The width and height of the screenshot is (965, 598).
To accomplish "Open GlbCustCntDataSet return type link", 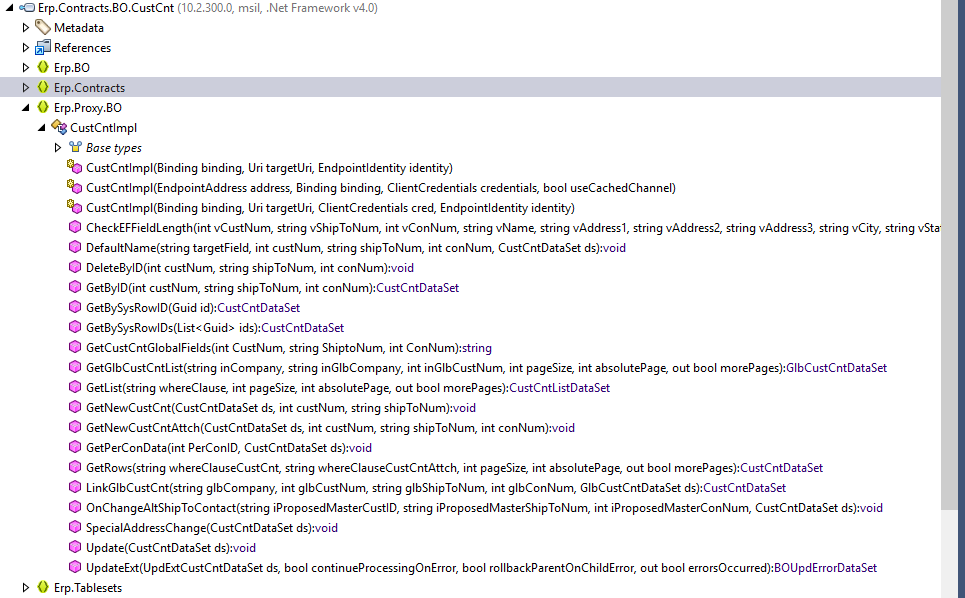I will click(x=836, y=368).
